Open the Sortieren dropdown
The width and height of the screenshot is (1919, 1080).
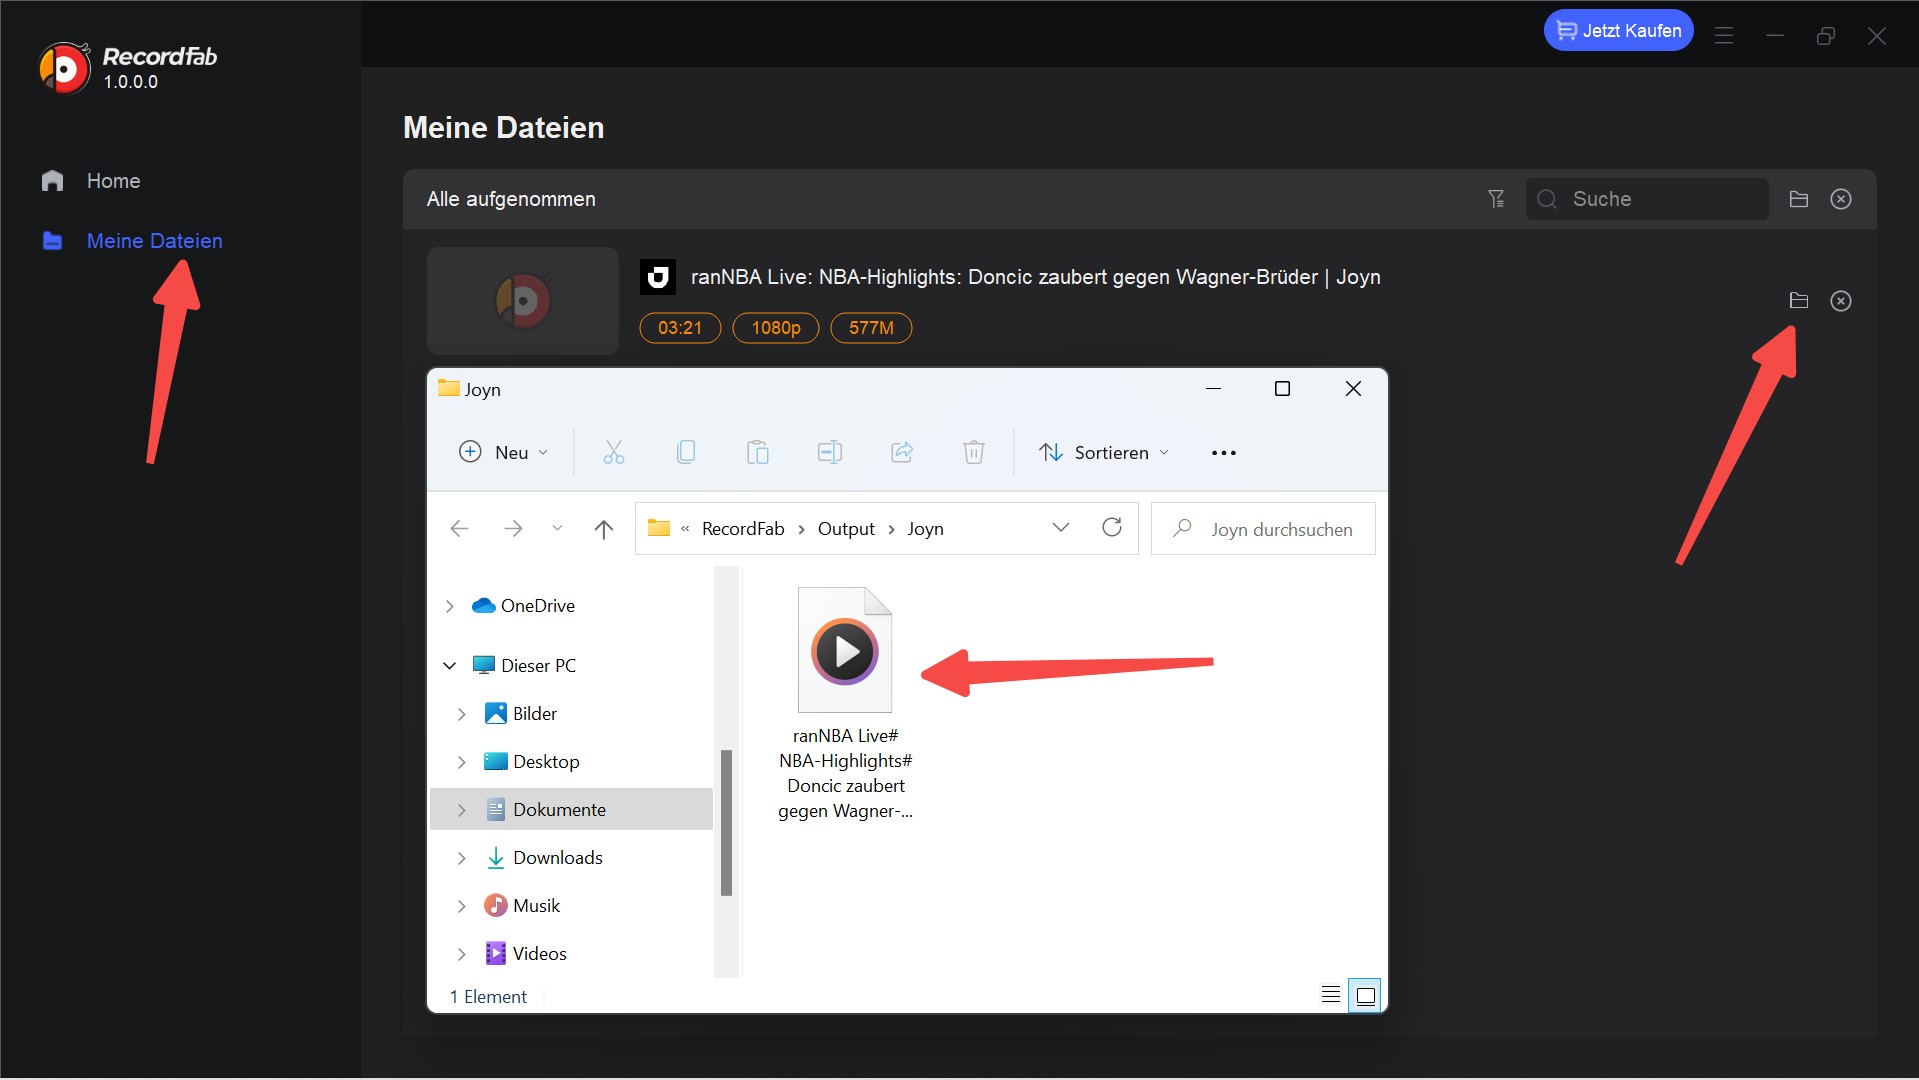(1103, 452)
